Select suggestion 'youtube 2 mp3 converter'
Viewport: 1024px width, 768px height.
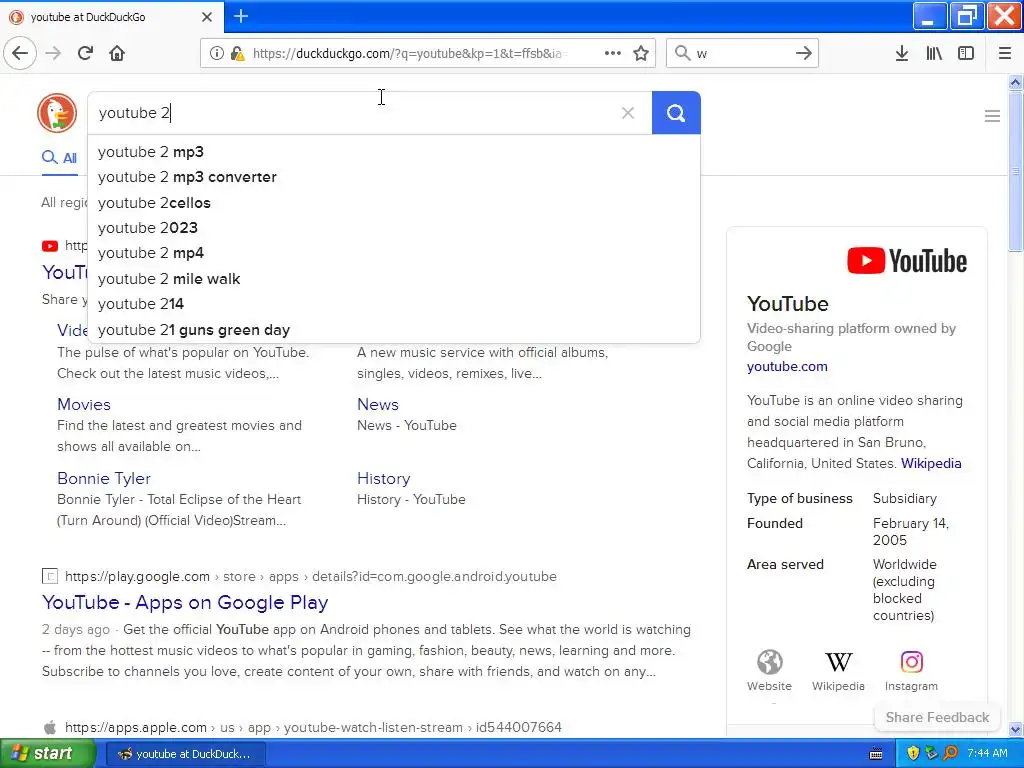coord(394,177)
